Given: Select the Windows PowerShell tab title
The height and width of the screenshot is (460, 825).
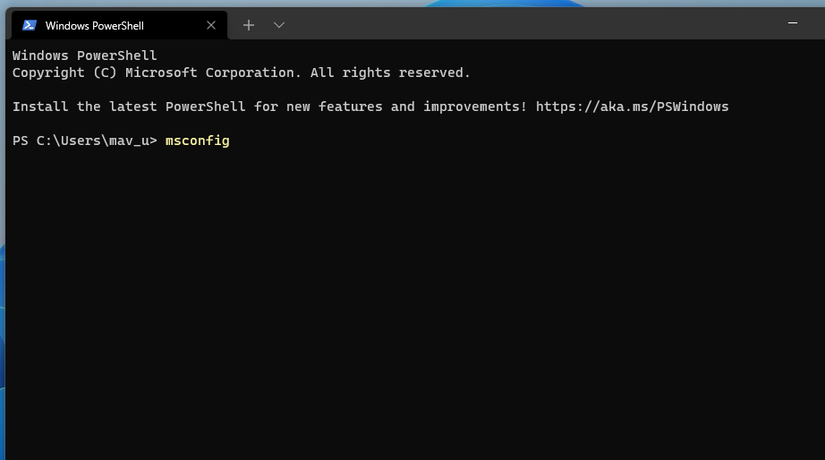Looking at the screenshot, I should pos(94,25).
